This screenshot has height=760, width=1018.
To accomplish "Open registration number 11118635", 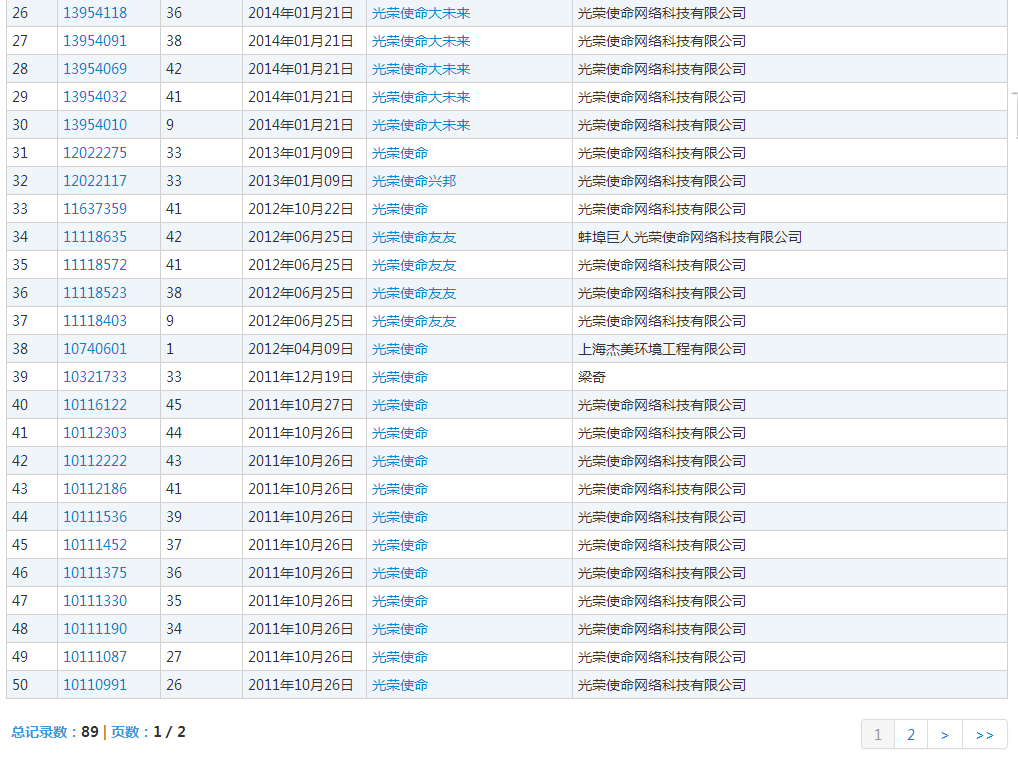I will [x=95, y=237].
